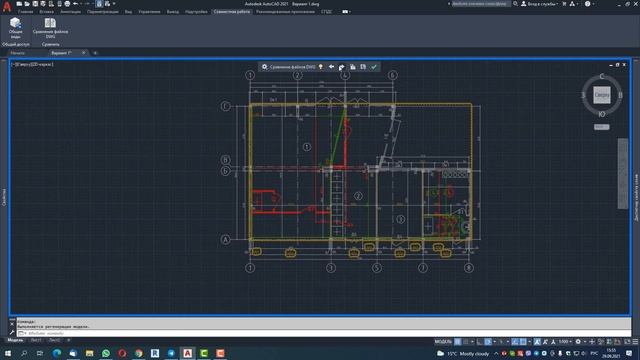Switch to the Модель layout tab

point(16,340)
